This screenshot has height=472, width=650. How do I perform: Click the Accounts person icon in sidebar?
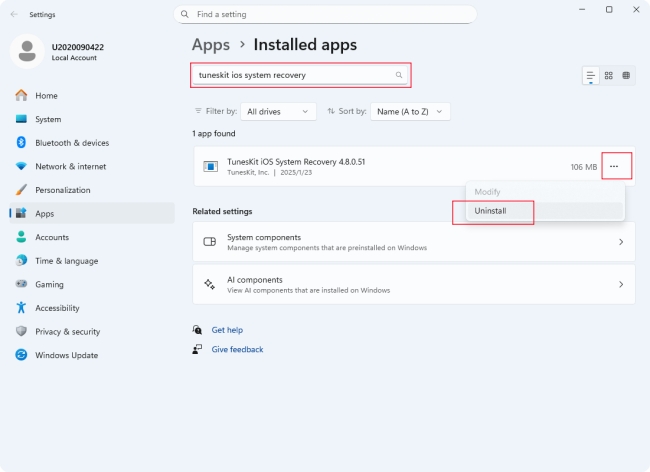21,237
